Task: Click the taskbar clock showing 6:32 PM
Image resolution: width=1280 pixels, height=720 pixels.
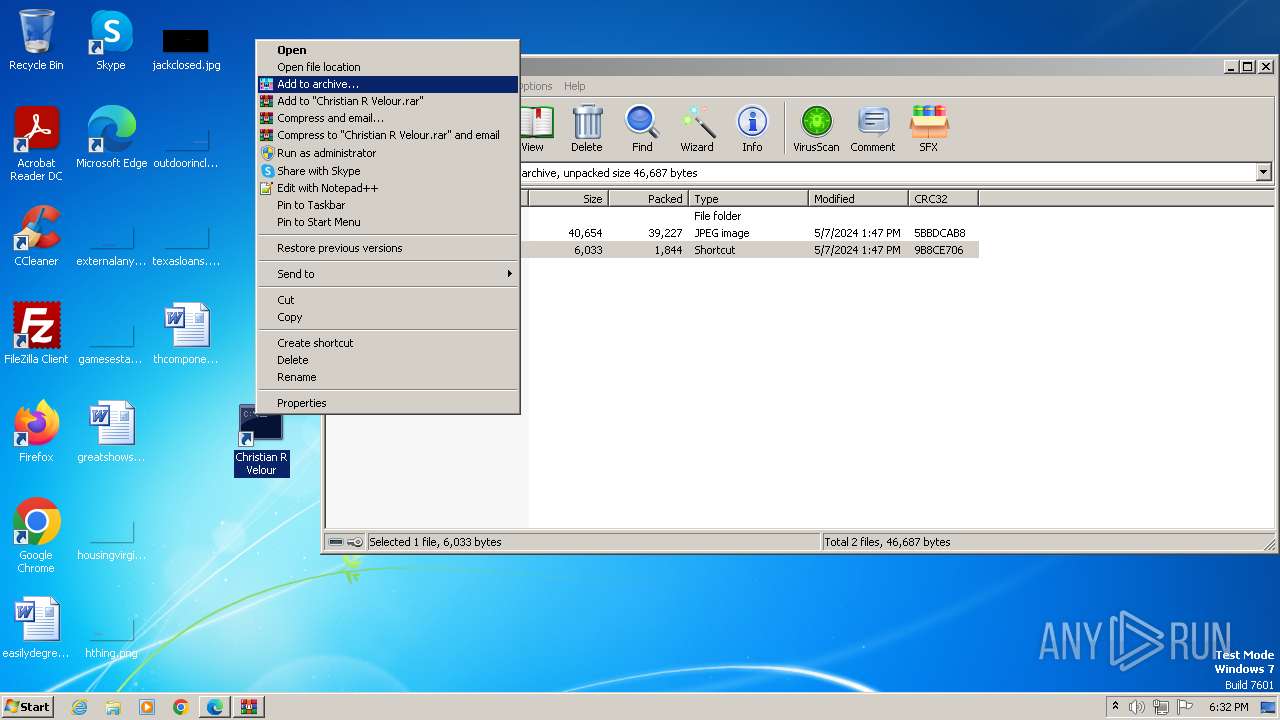Action: coord(1228,707)
